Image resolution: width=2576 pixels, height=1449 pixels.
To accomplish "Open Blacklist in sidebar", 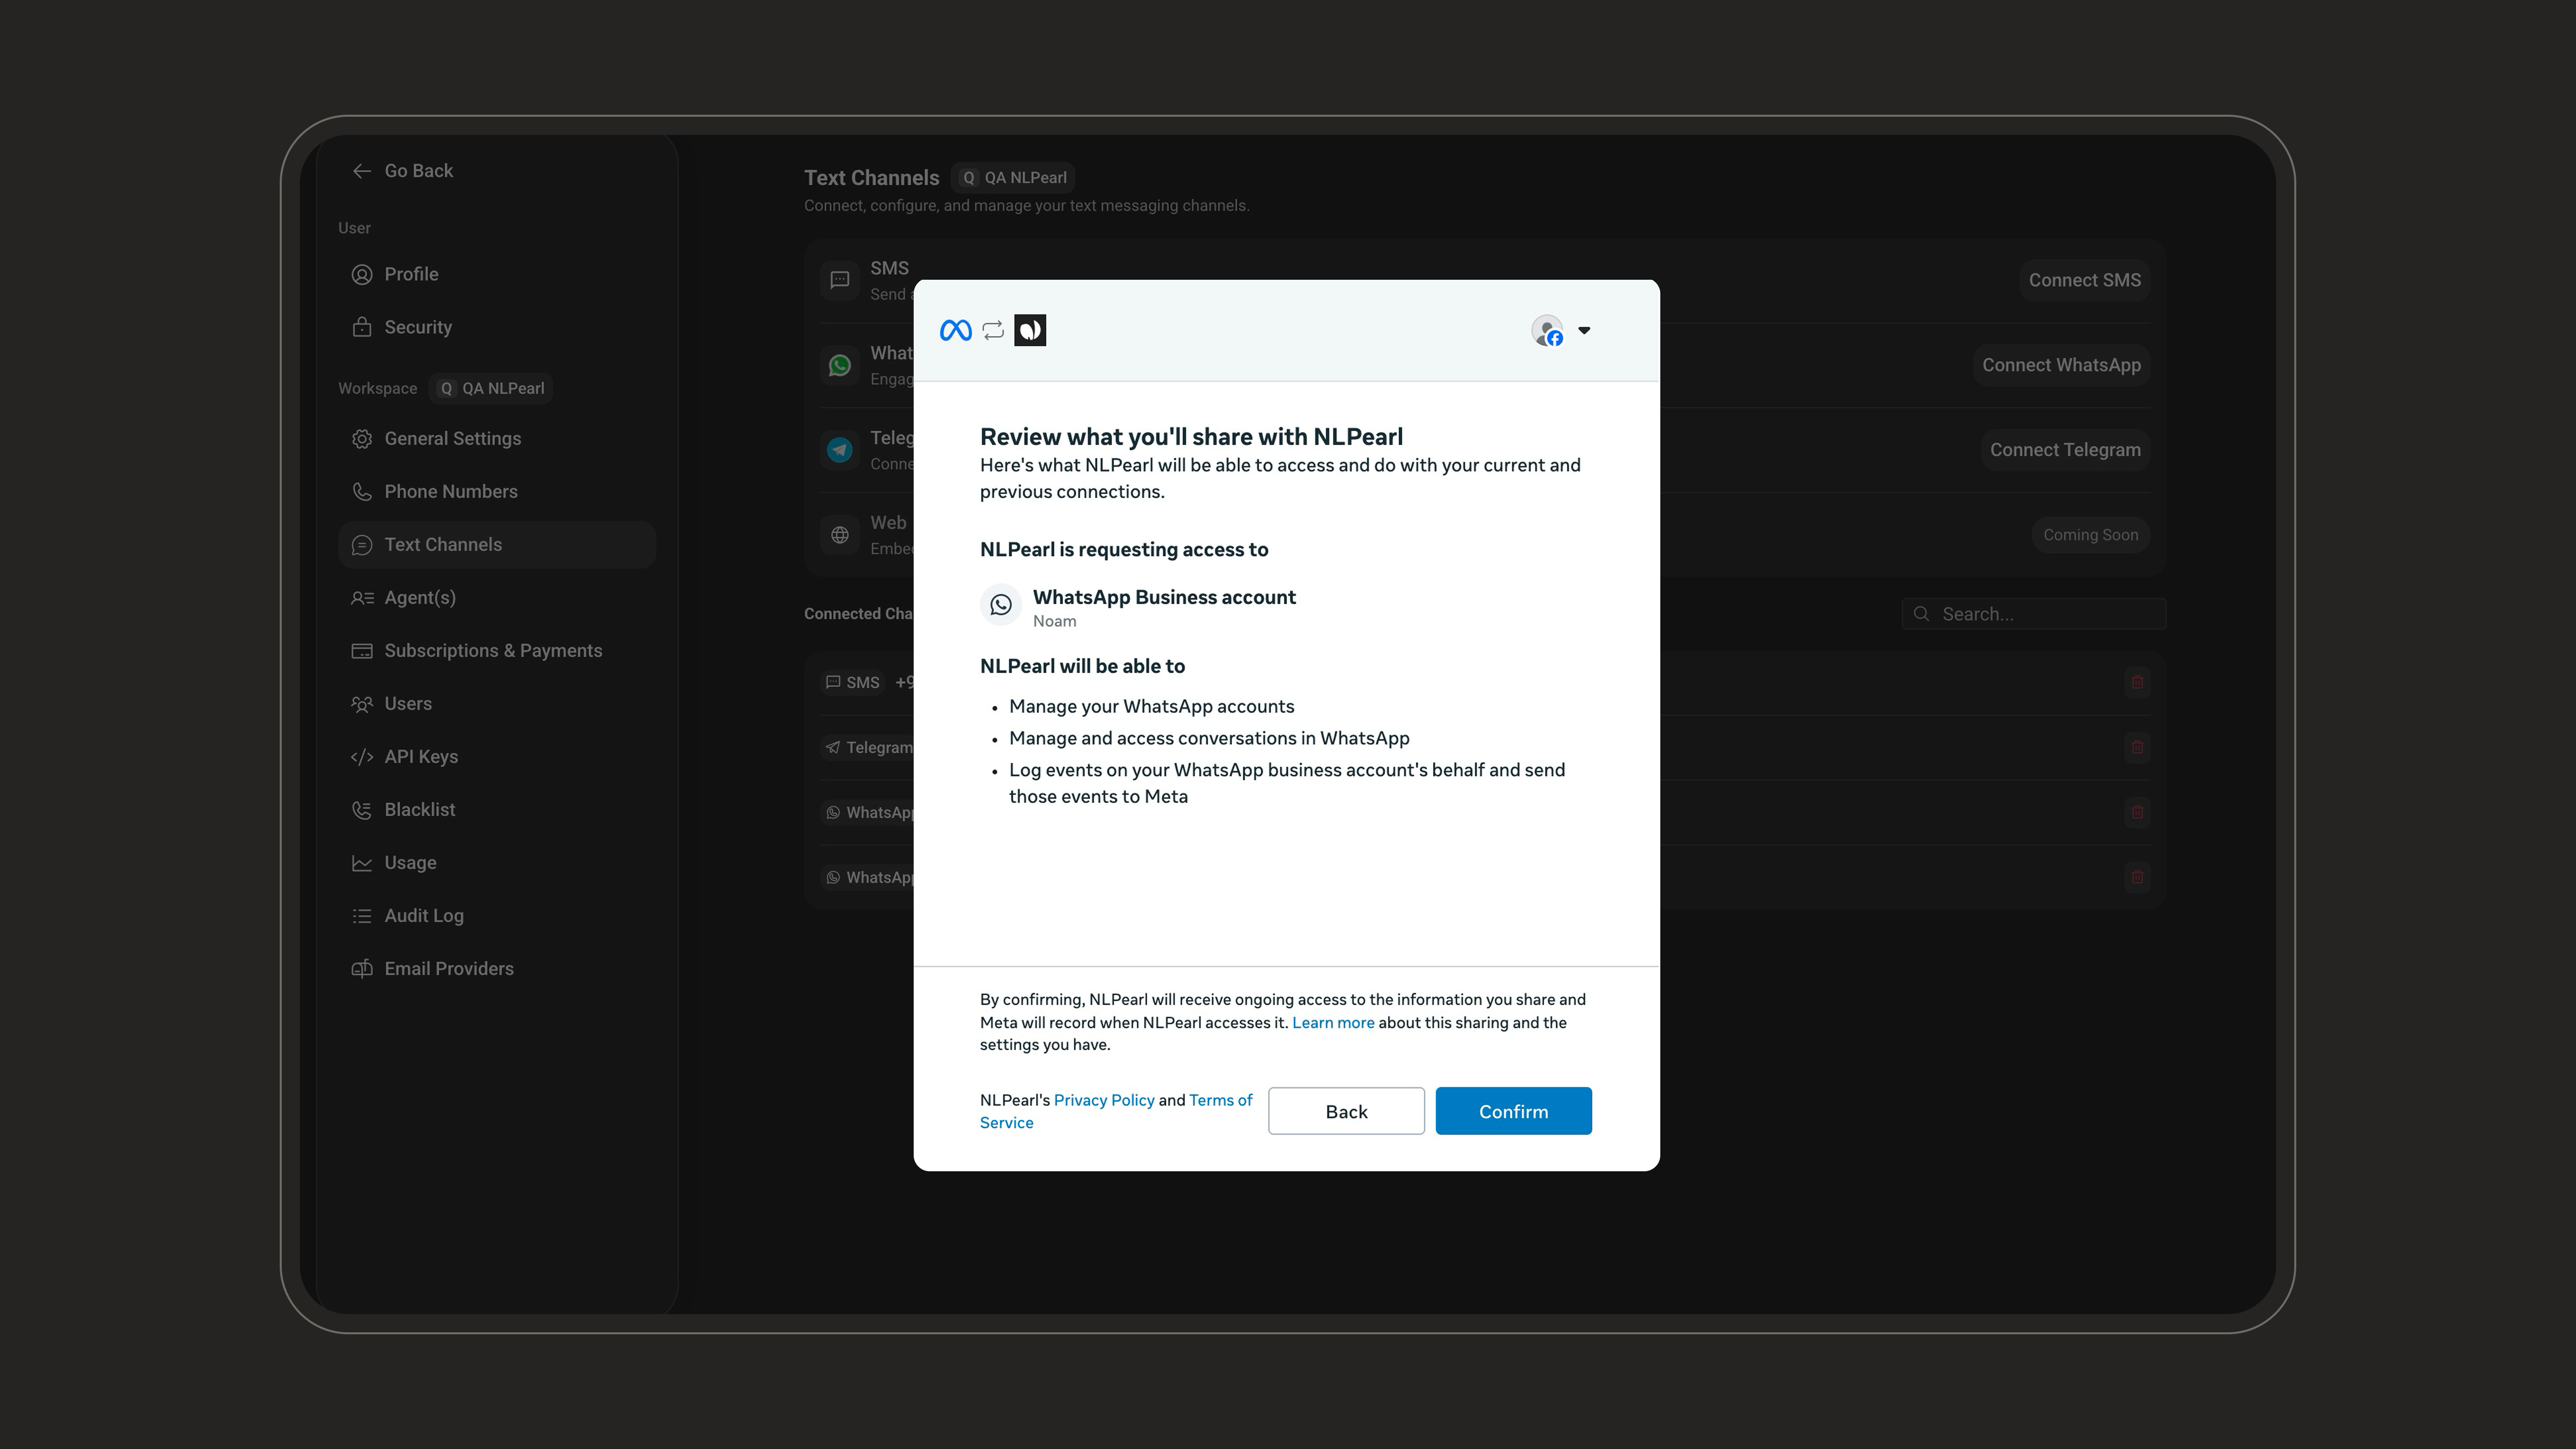I will 496,809.
